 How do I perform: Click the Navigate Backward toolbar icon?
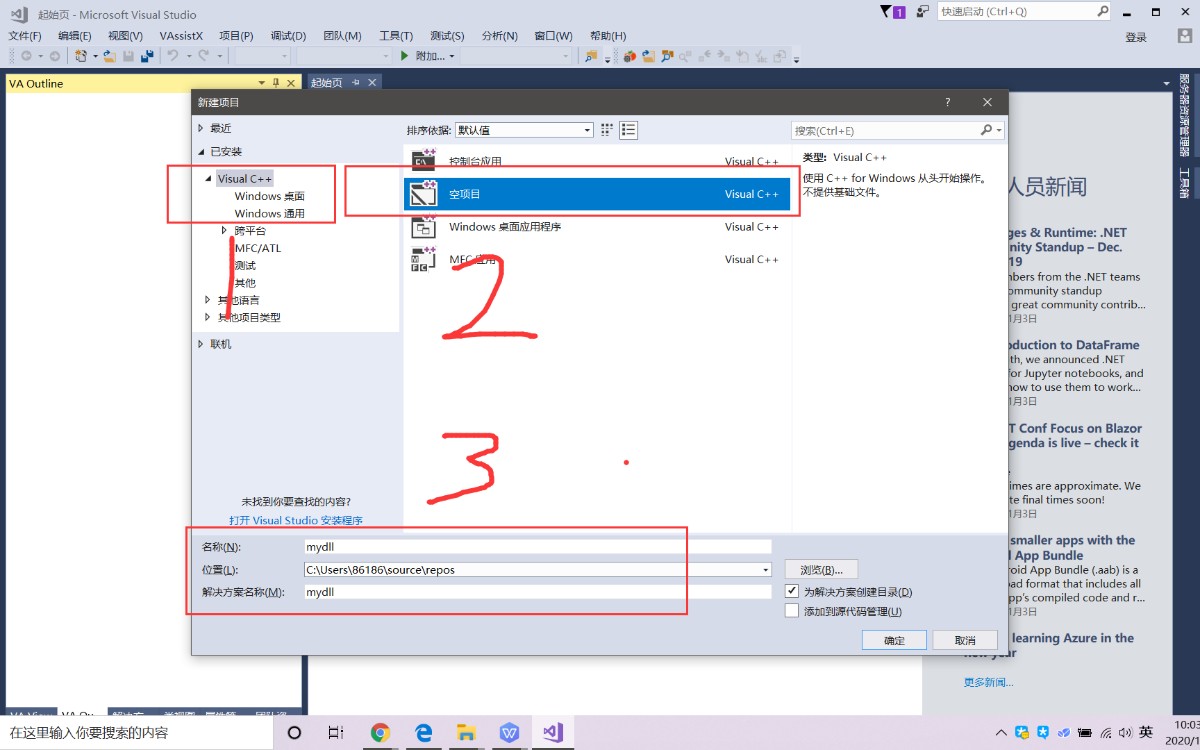click(26, 56)
